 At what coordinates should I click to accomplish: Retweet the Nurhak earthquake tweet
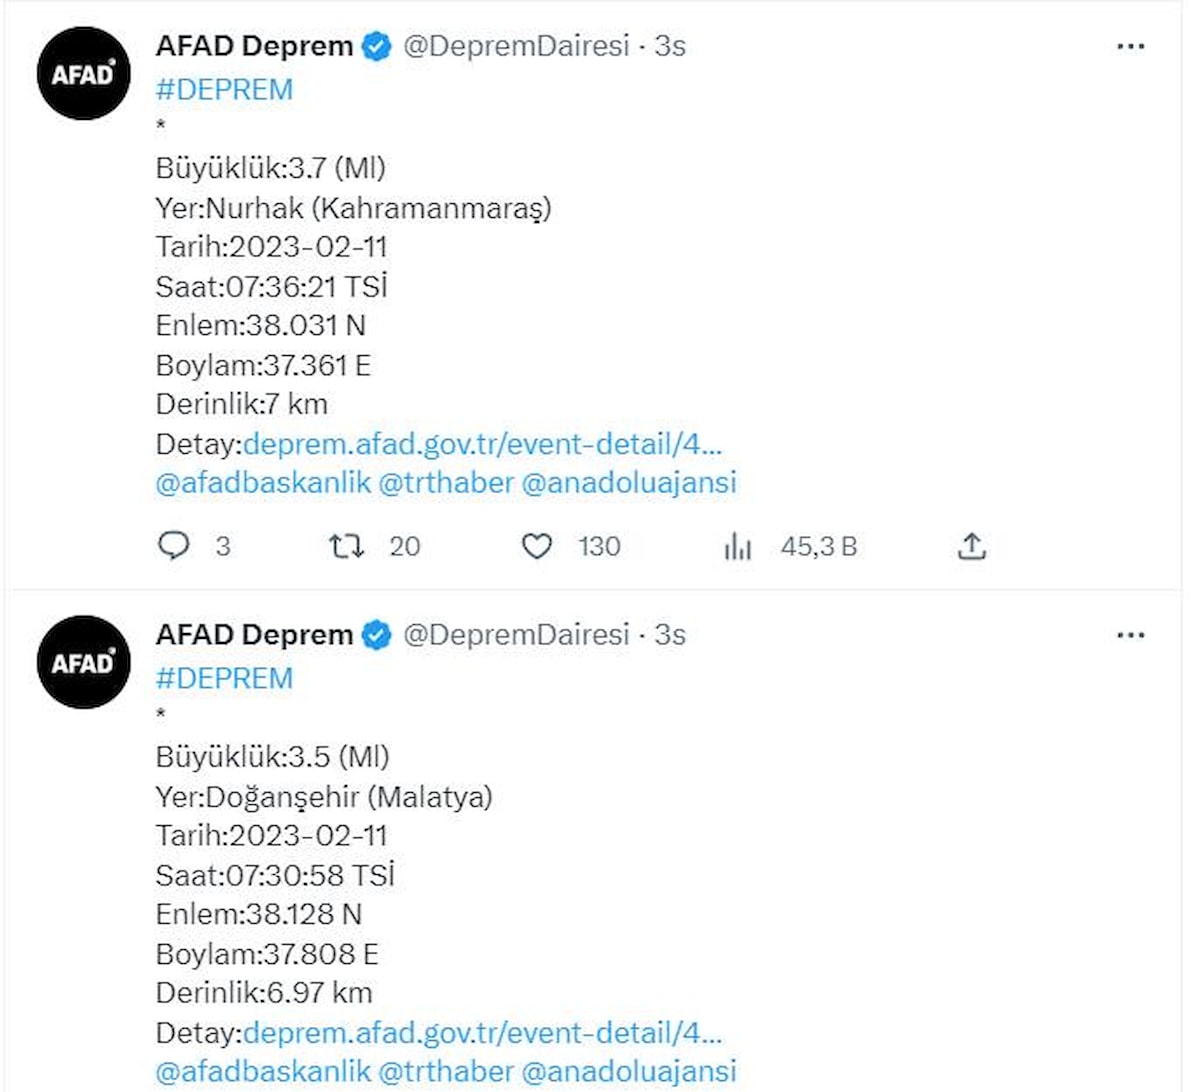[347, 546]
